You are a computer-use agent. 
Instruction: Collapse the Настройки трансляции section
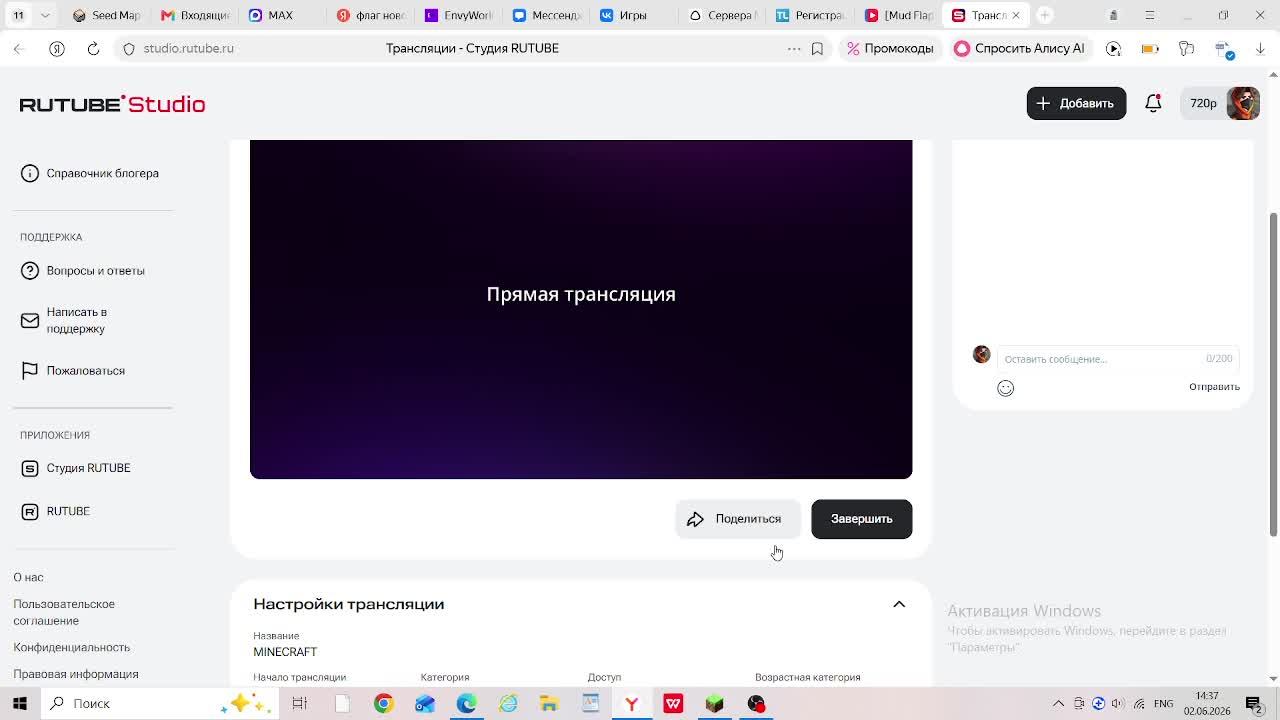[x=899, y=604]
